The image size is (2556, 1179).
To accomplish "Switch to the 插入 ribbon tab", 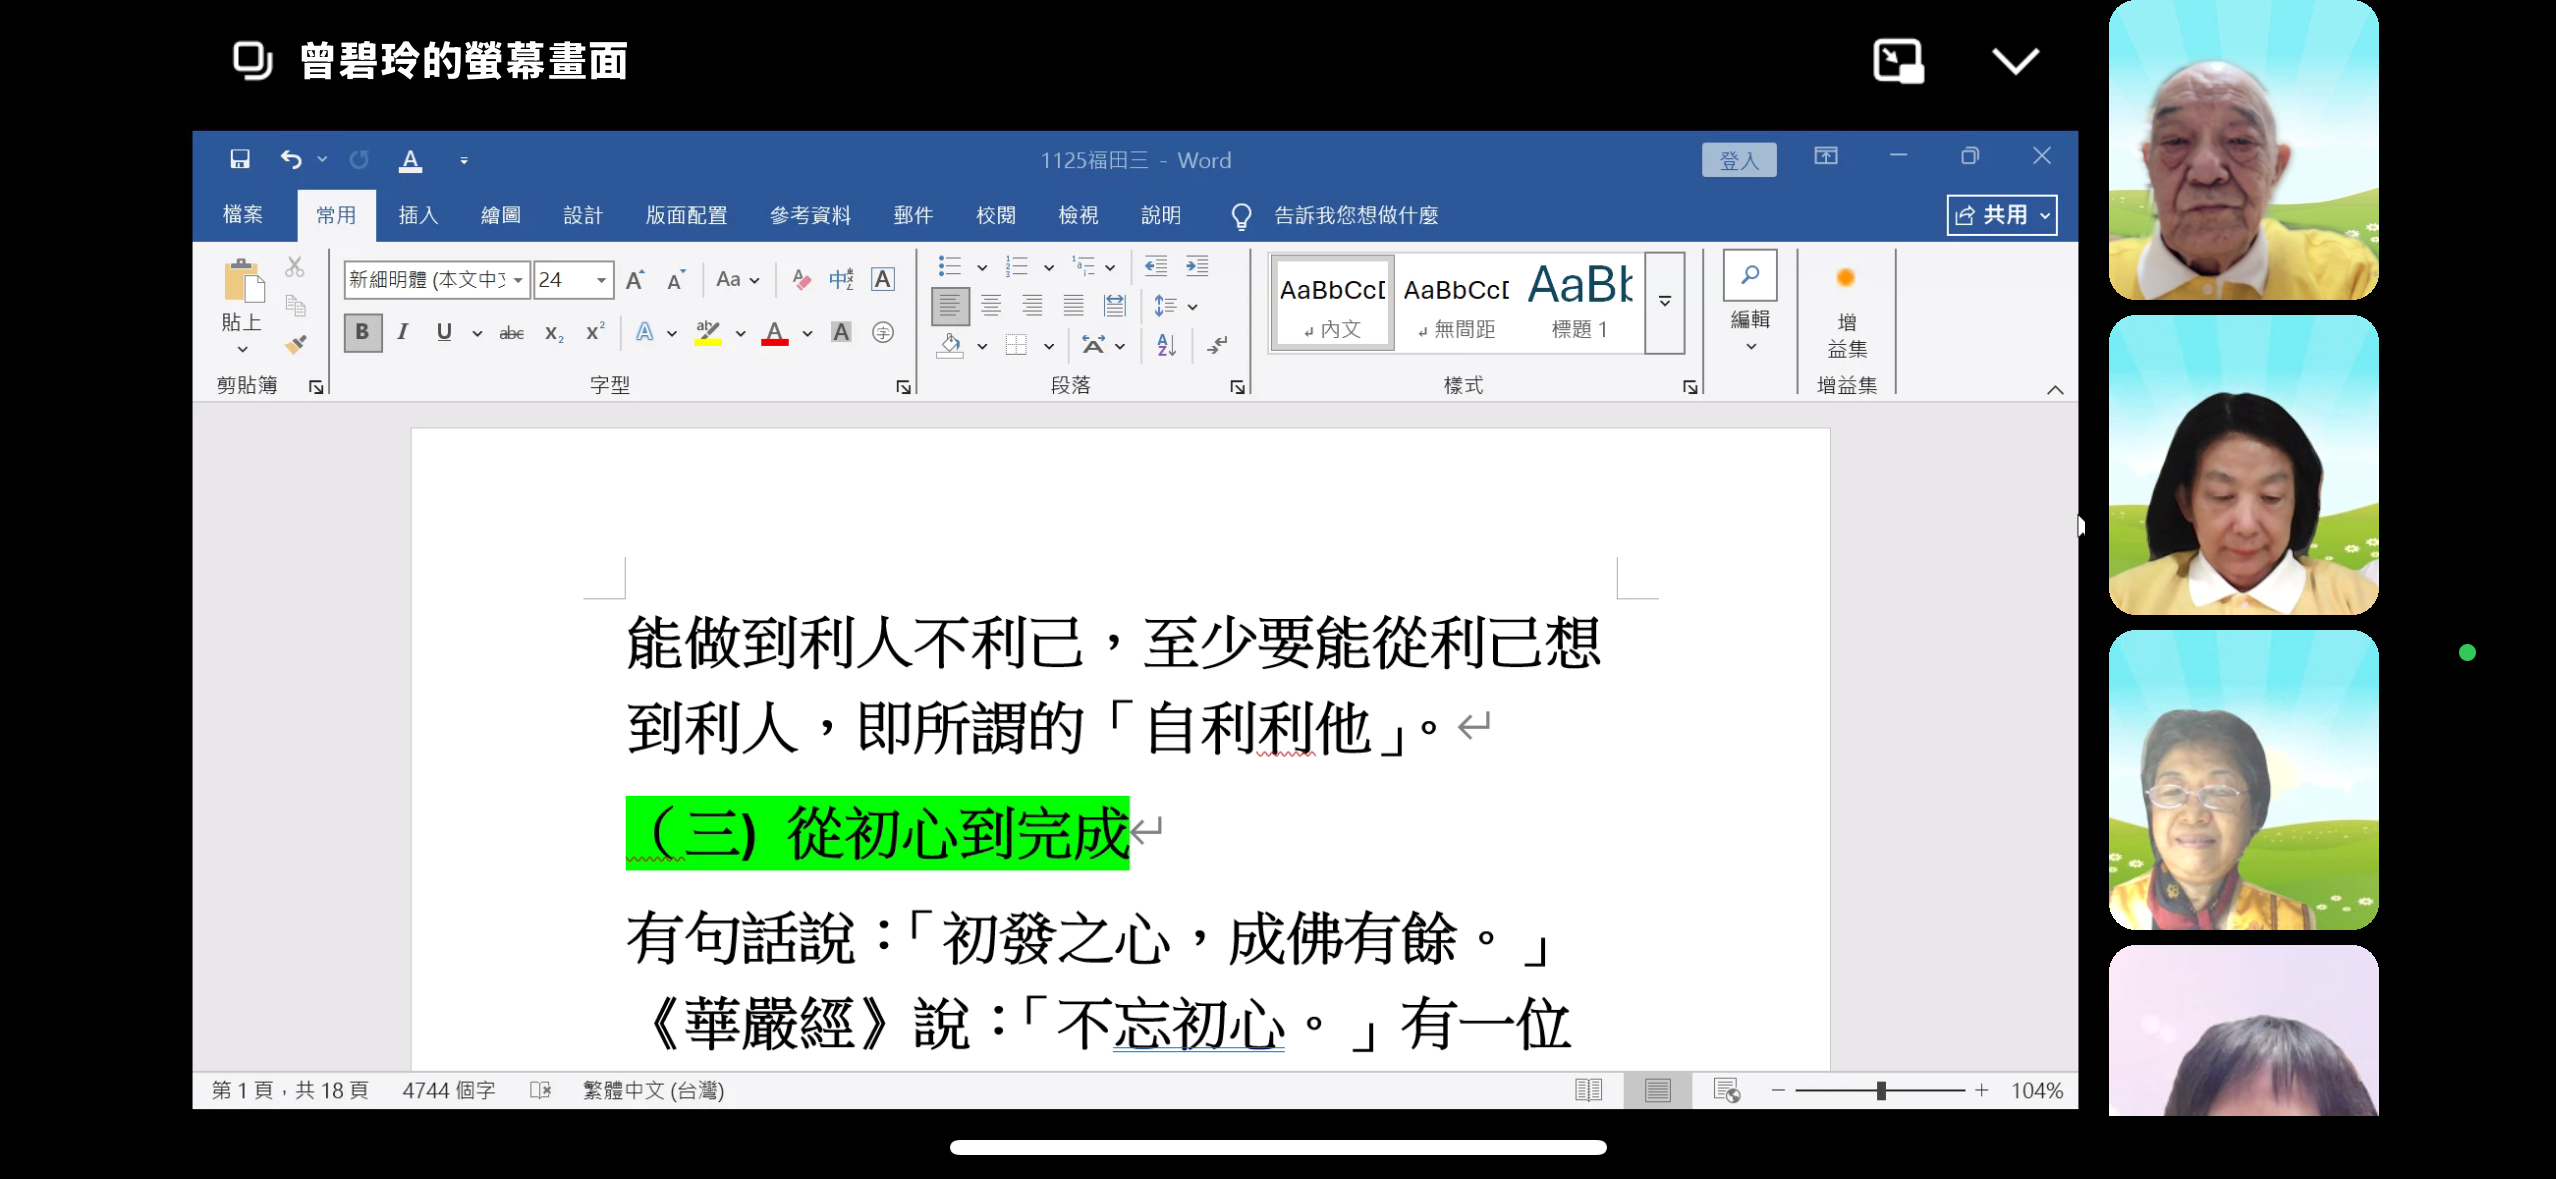I will point(418,215).
